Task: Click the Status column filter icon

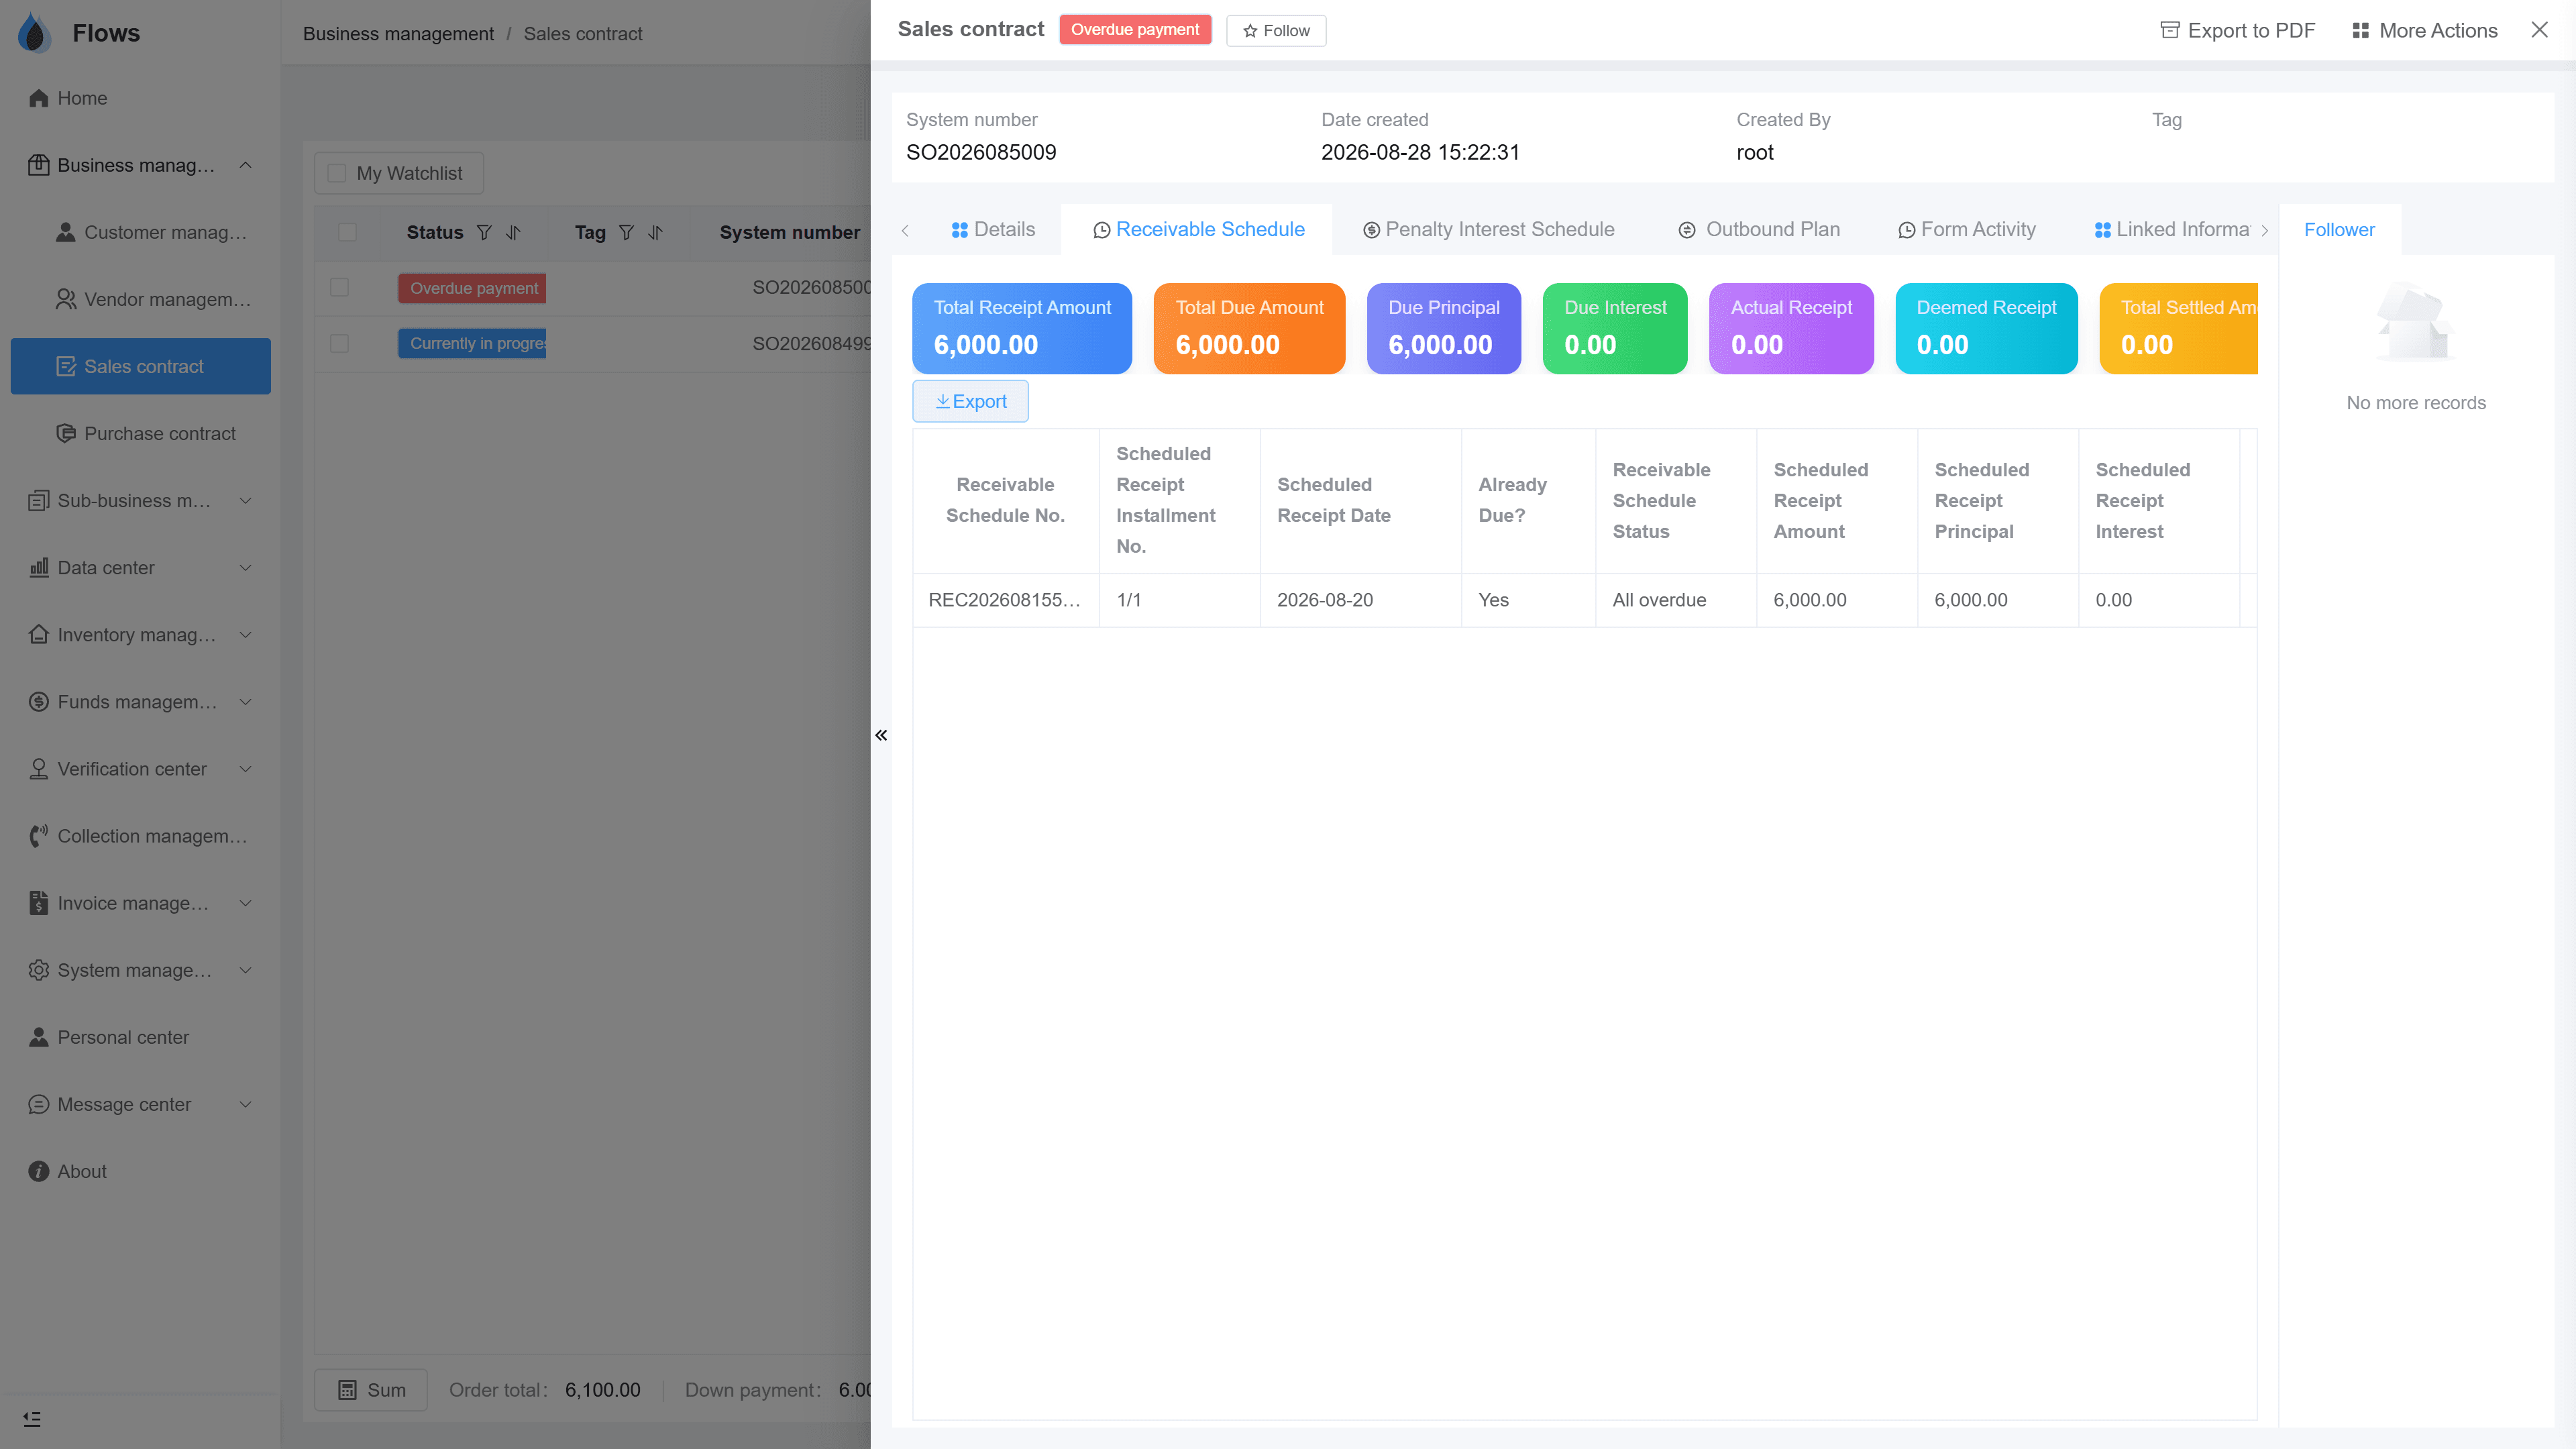Action: tap(484, 232)
